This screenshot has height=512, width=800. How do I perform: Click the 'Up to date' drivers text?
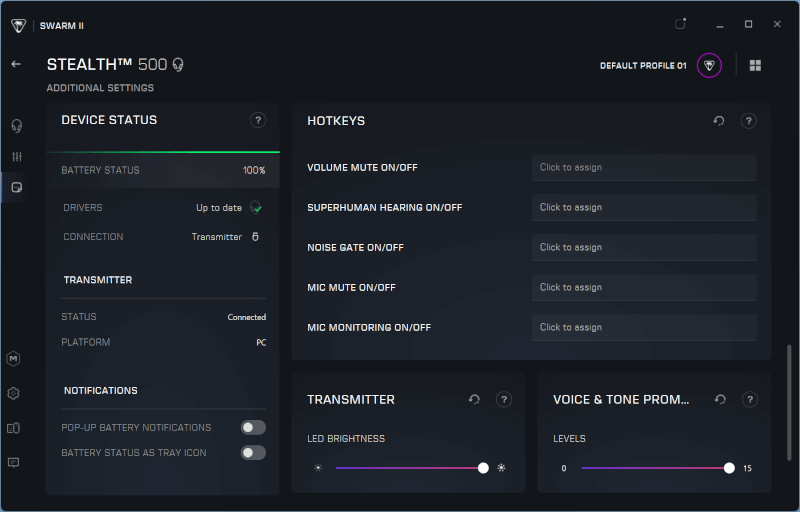tap(219, 208)
